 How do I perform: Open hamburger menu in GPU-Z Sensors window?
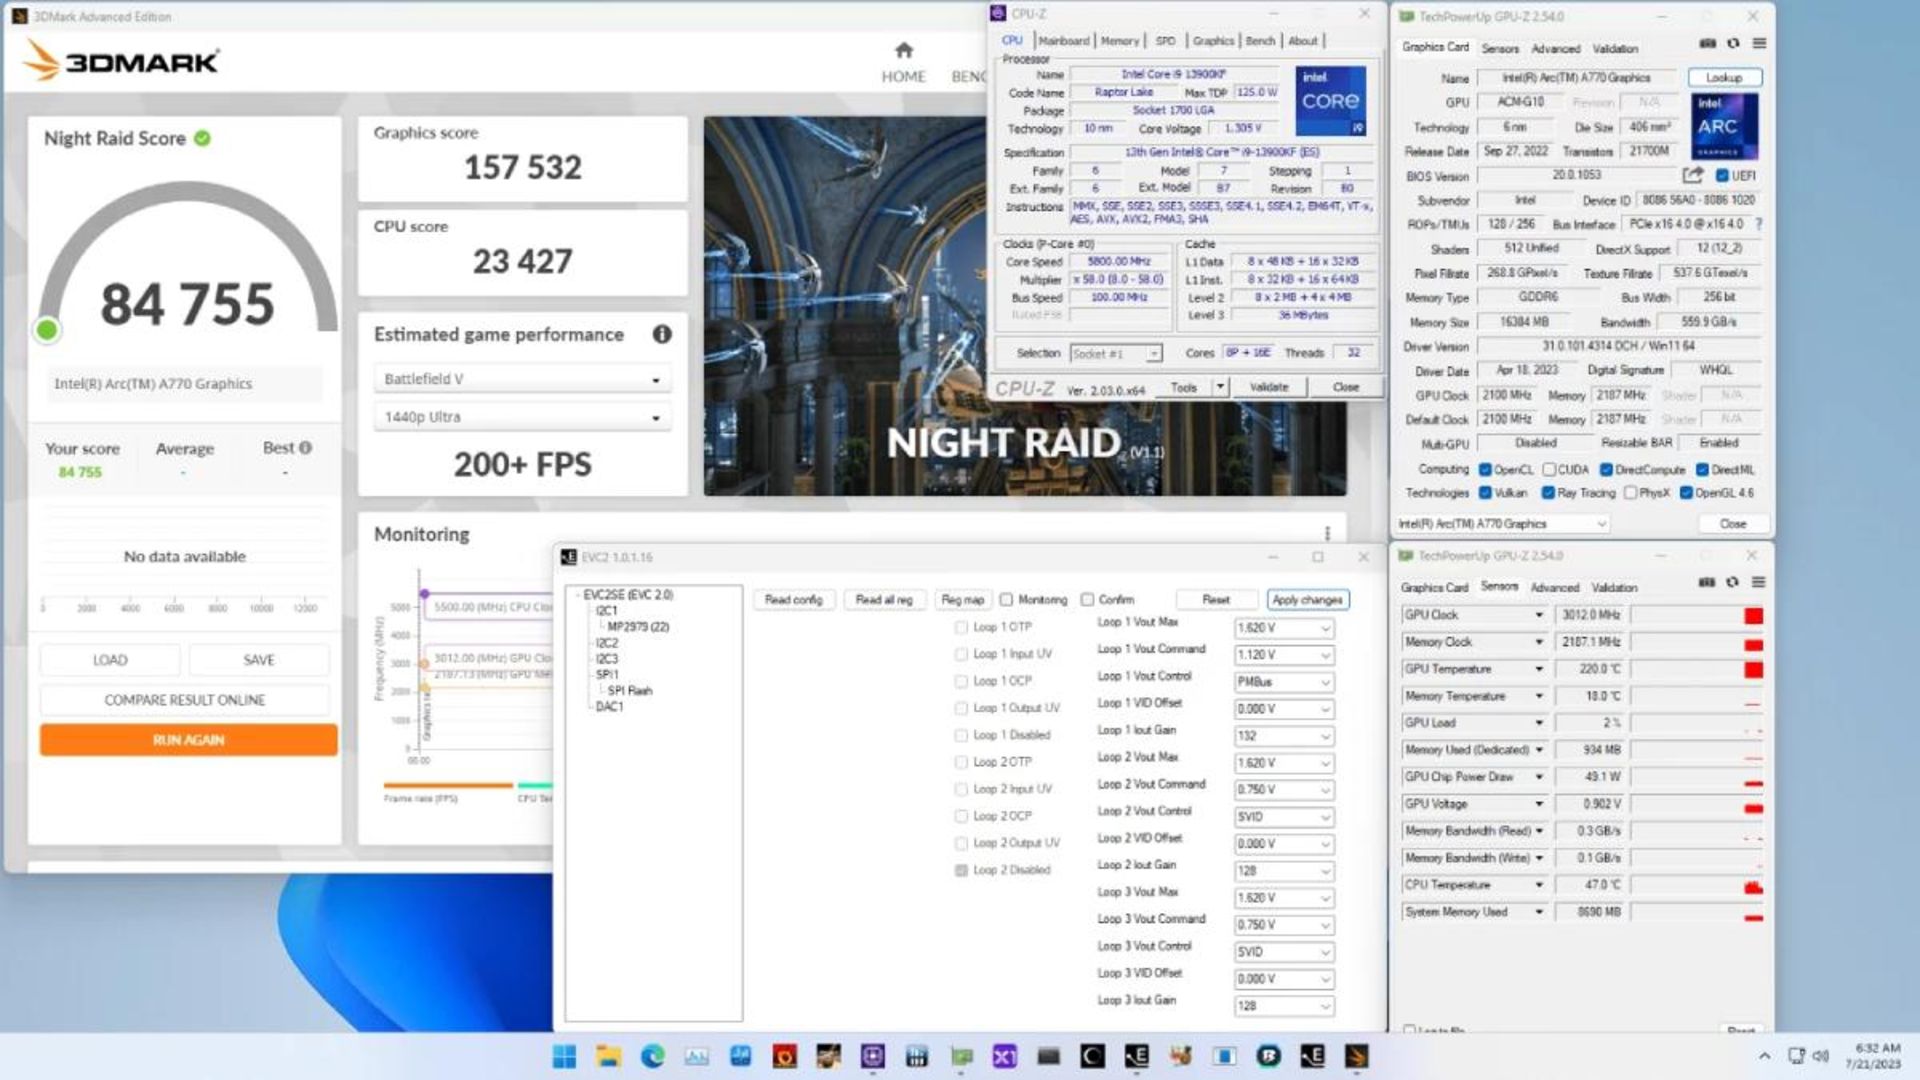pyautogui.click(x=1758, y=582)
